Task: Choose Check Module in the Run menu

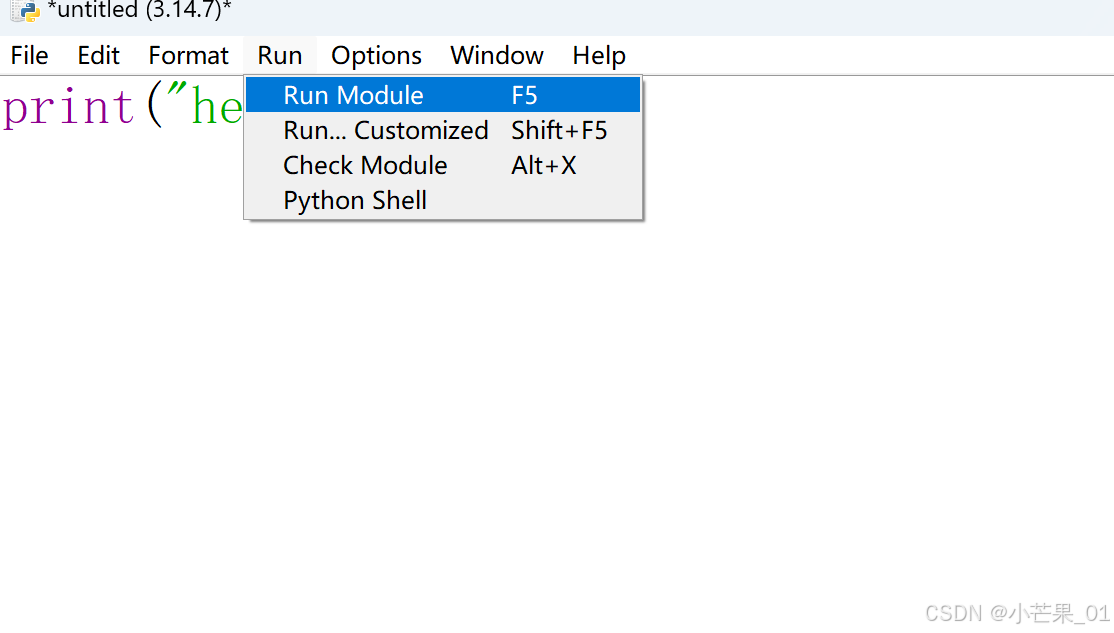Action: click(x=443, y=165)
